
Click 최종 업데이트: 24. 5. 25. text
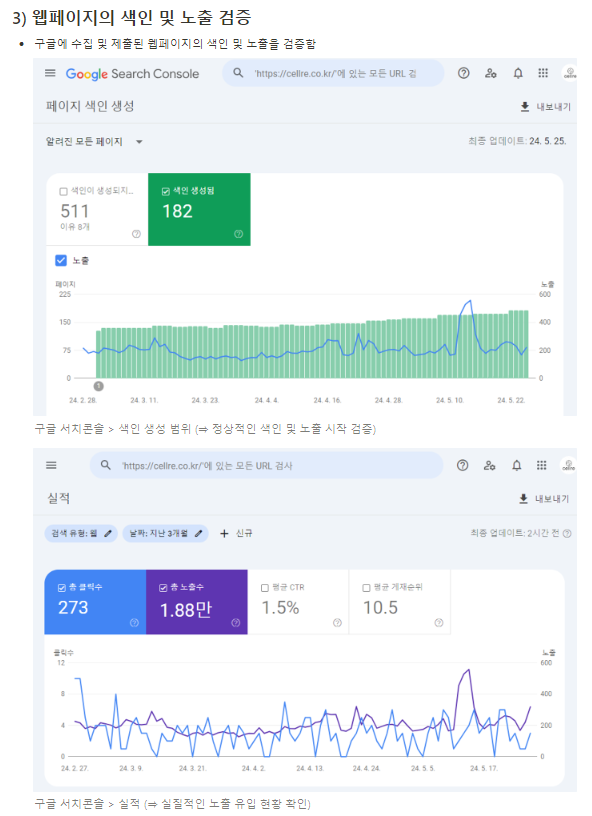[517, 141]
